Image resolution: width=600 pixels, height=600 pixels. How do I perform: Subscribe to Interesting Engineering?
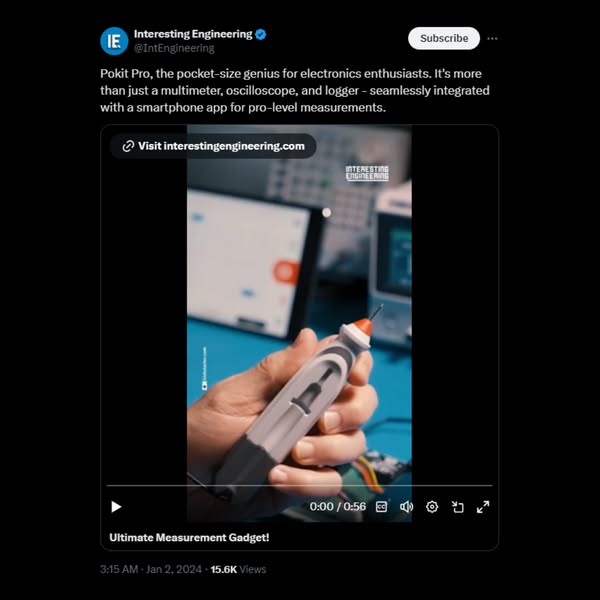[x=444, y=38]
